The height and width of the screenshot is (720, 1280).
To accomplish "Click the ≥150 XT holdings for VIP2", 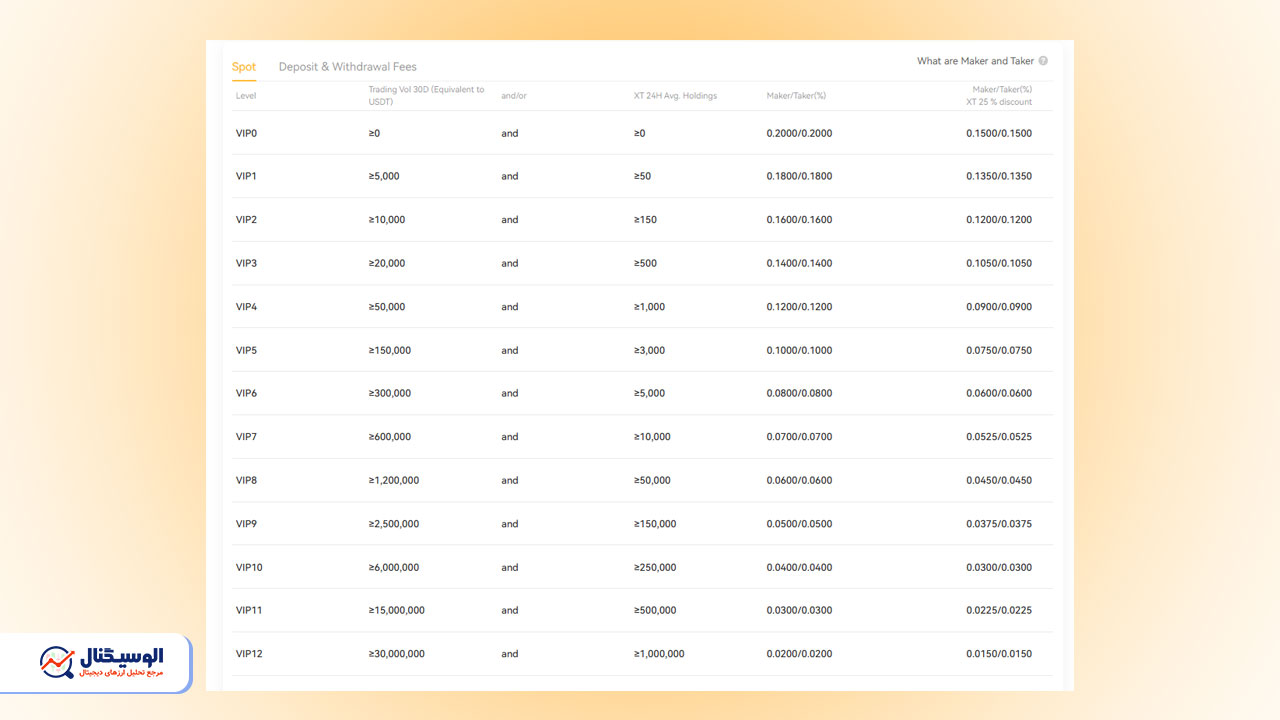I will pyautogui.click(x=645, y=220).
